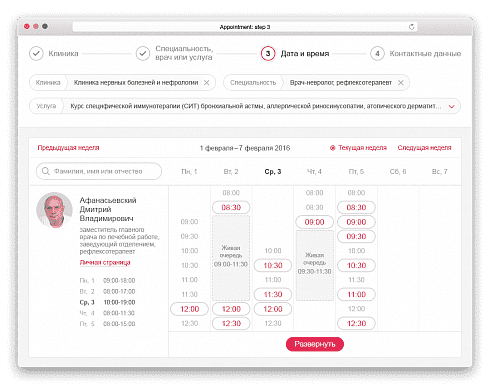Book Tuesday 08:30 slot
490x385 pixels.
(x=231, y=207)
